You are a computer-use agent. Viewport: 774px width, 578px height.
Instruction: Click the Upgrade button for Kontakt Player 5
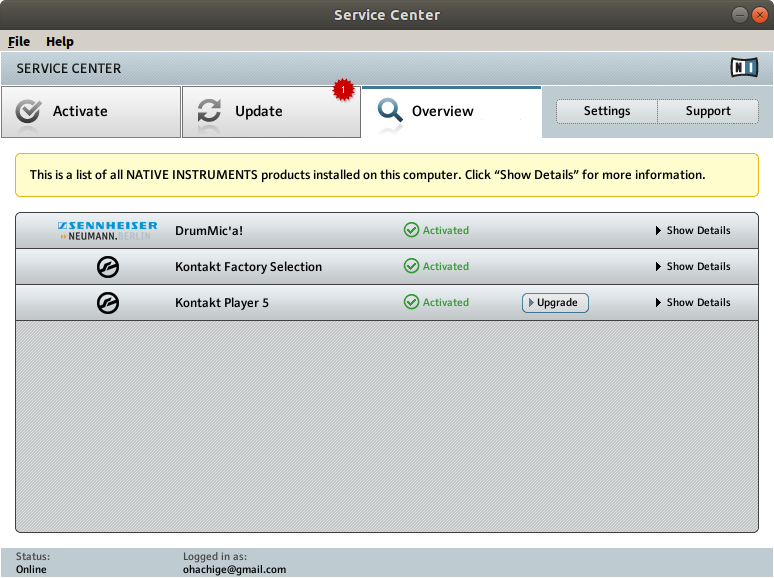pyautogui.click(x=555, y=303)
